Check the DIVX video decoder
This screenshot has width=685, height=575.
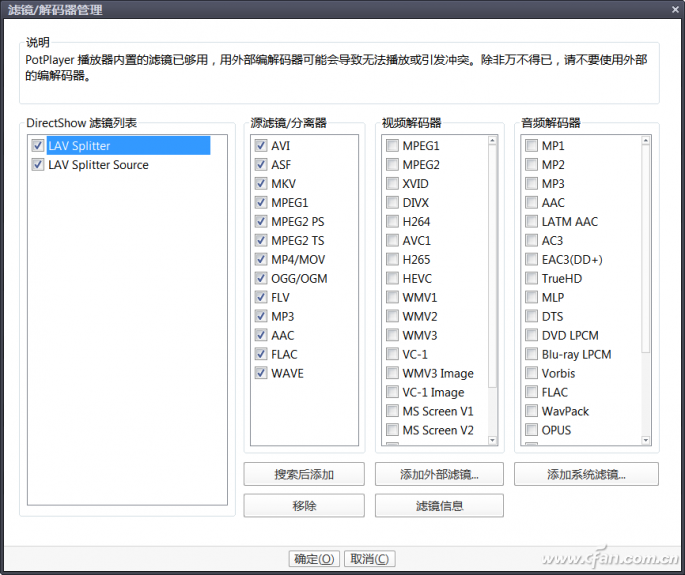(392, 203)
